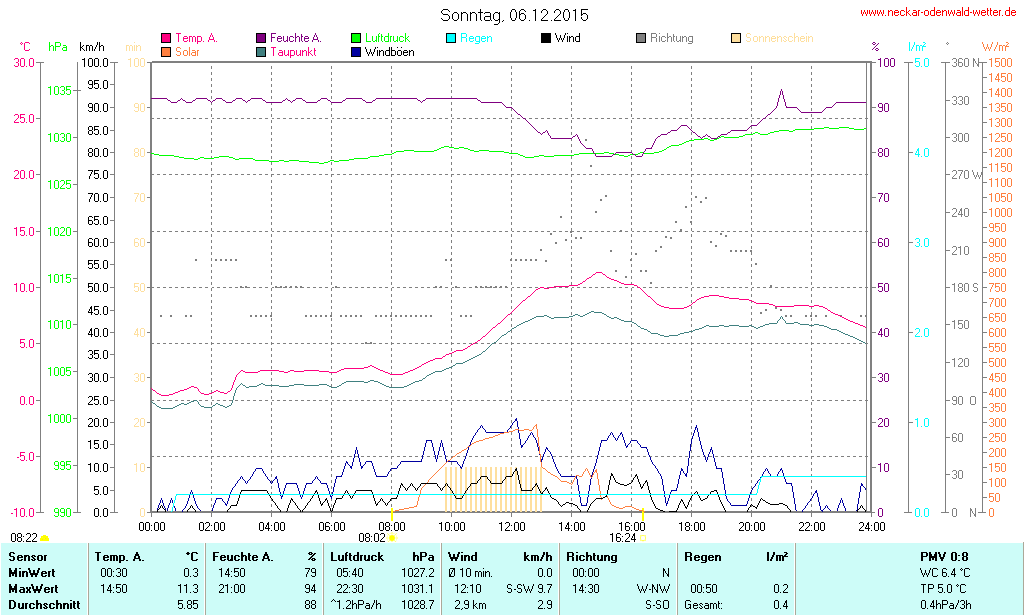Select the green Luftdruck legend swatch

(356, 38)
